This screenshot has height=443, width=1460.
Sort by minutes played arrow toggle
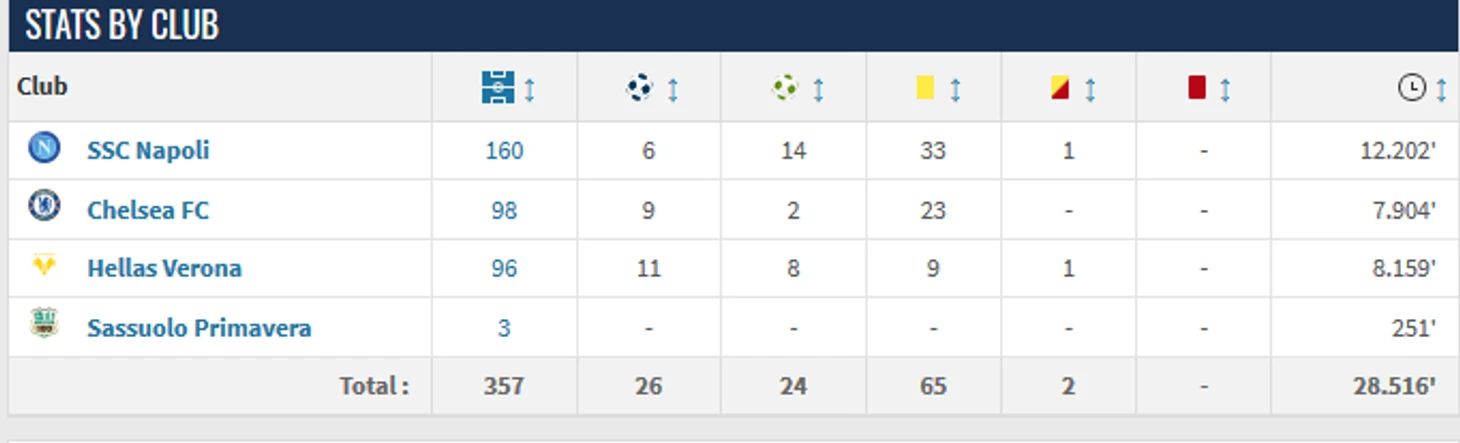pyautogui.click(x=1441, y=90)
